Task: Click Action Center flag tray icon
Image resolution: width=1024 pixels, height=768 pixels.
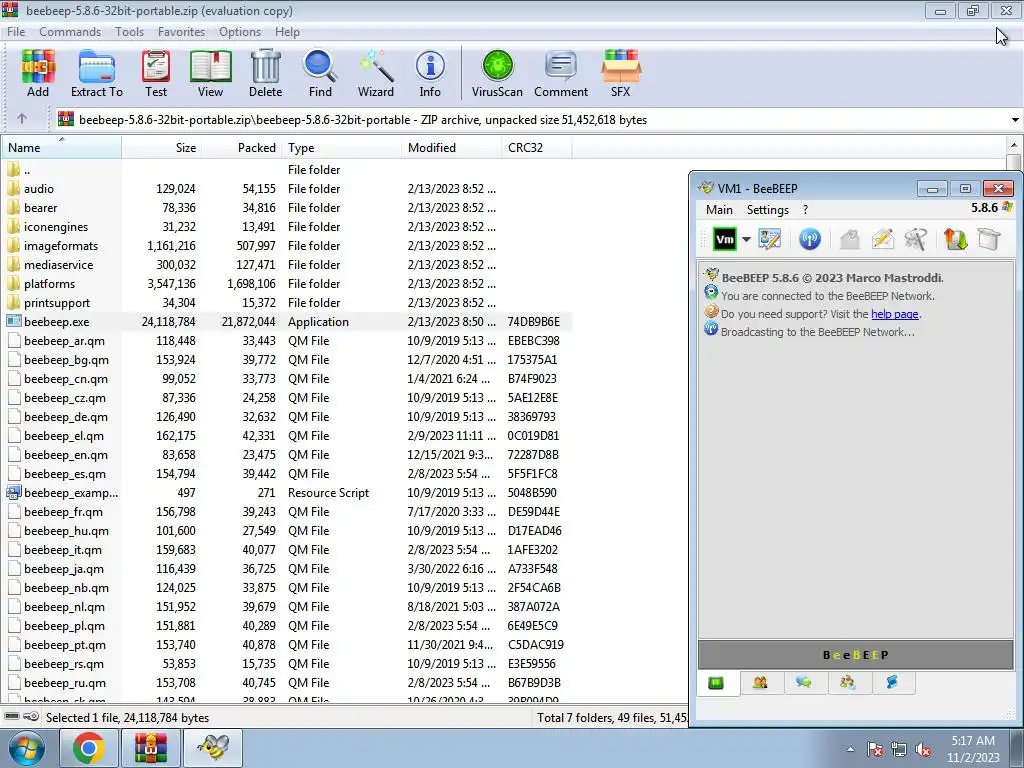Action: coord(875,750)
